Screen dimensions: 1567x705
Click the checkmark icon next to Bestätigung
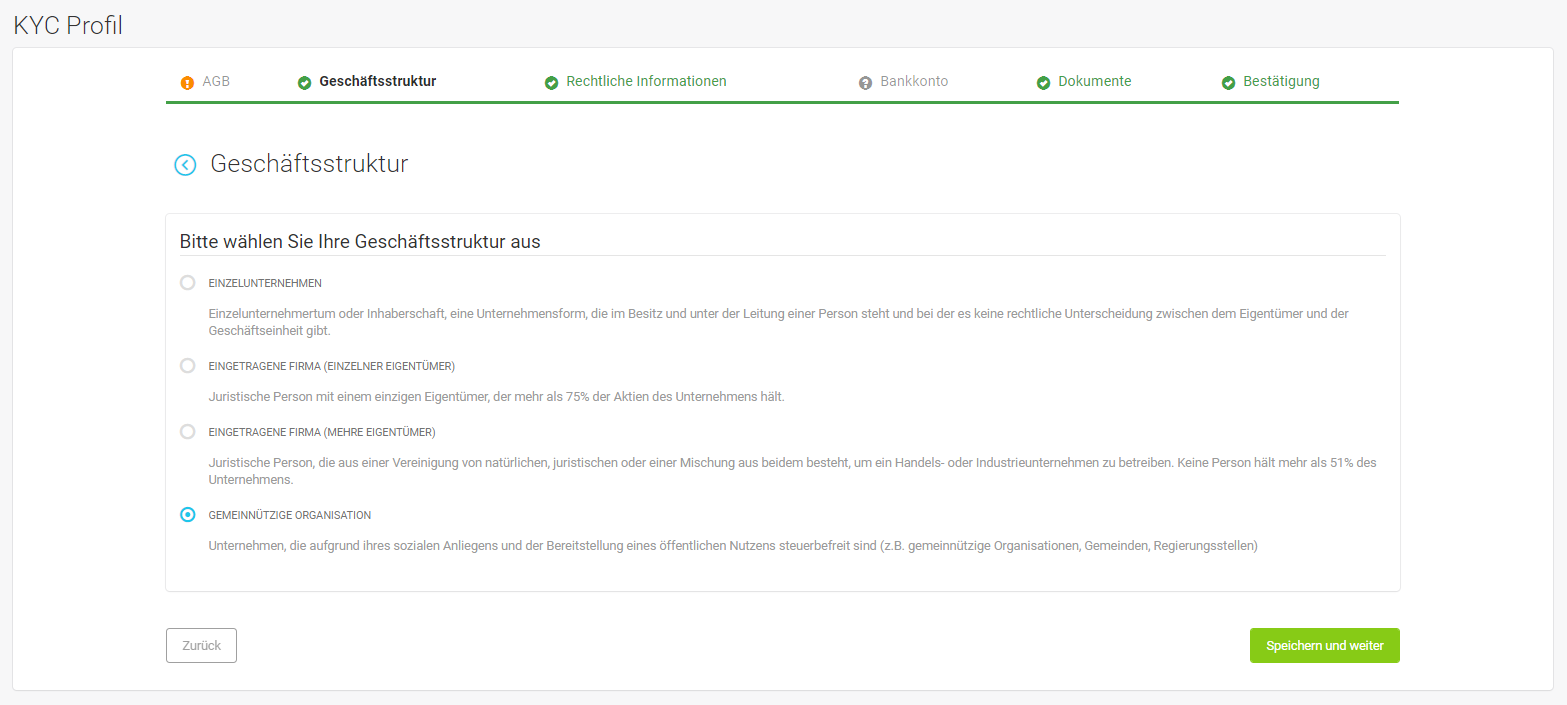tap(1228, 81)
